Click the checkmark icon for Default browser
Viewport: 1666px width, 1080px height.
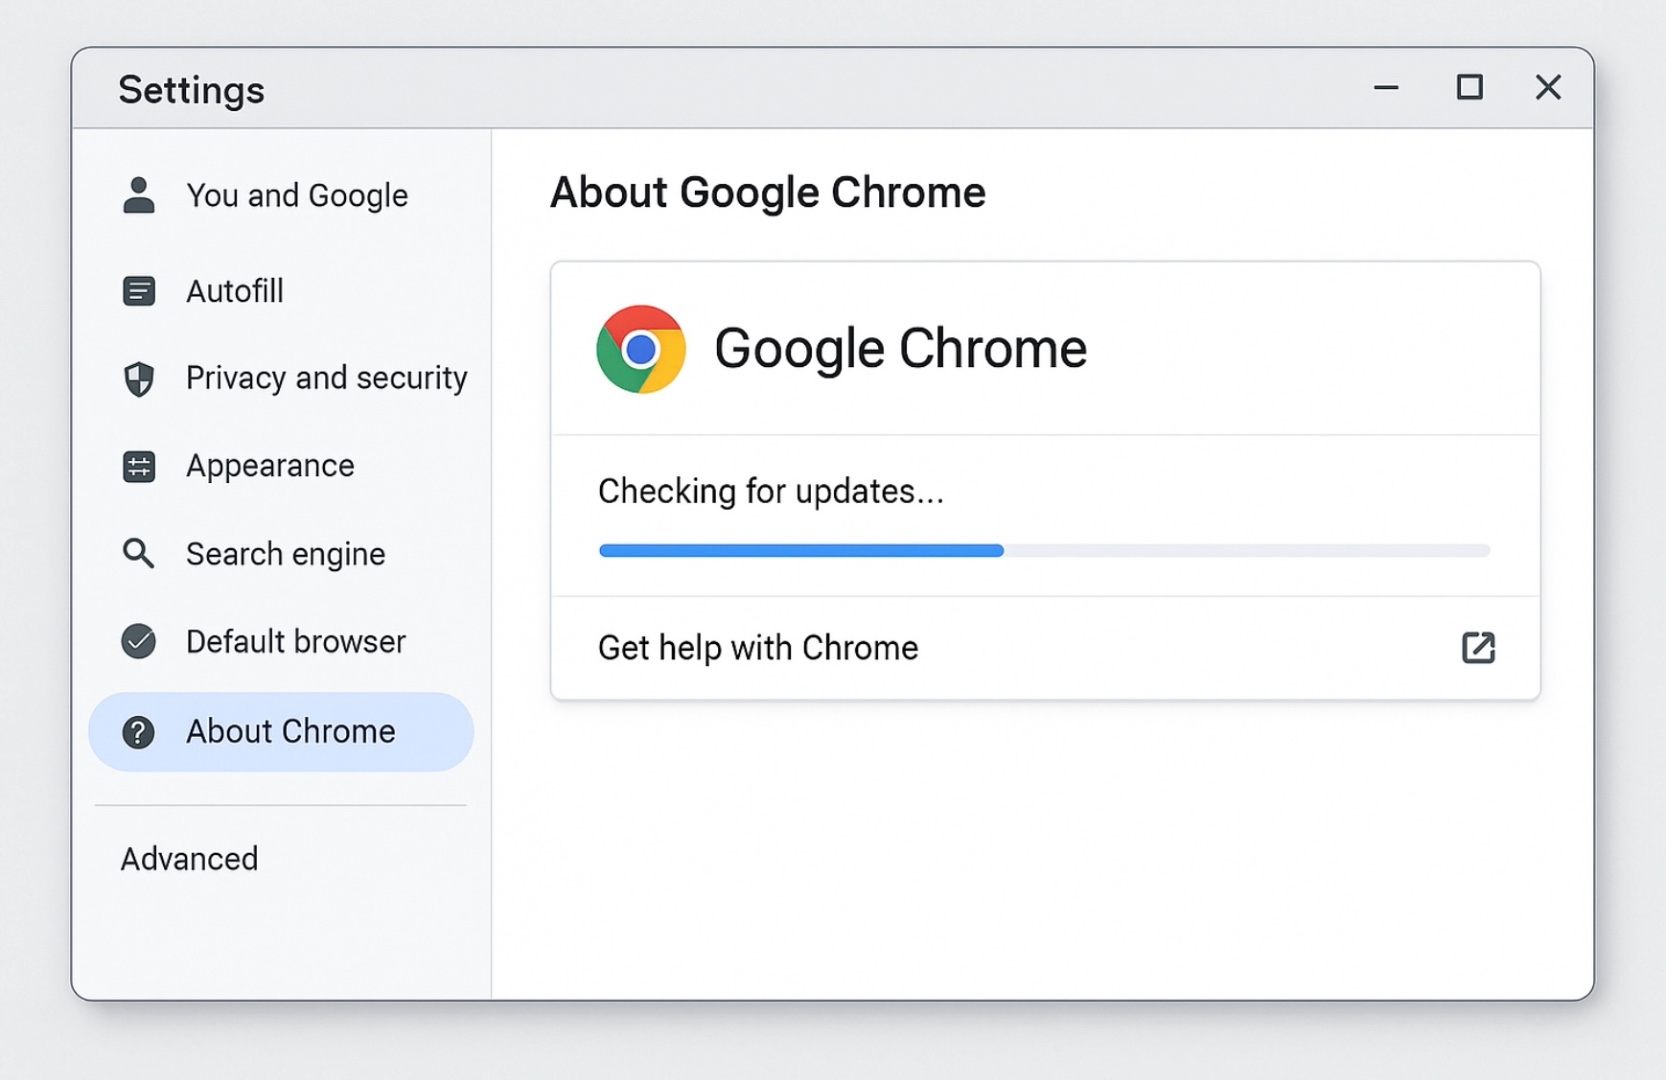(x=139, y=641)
